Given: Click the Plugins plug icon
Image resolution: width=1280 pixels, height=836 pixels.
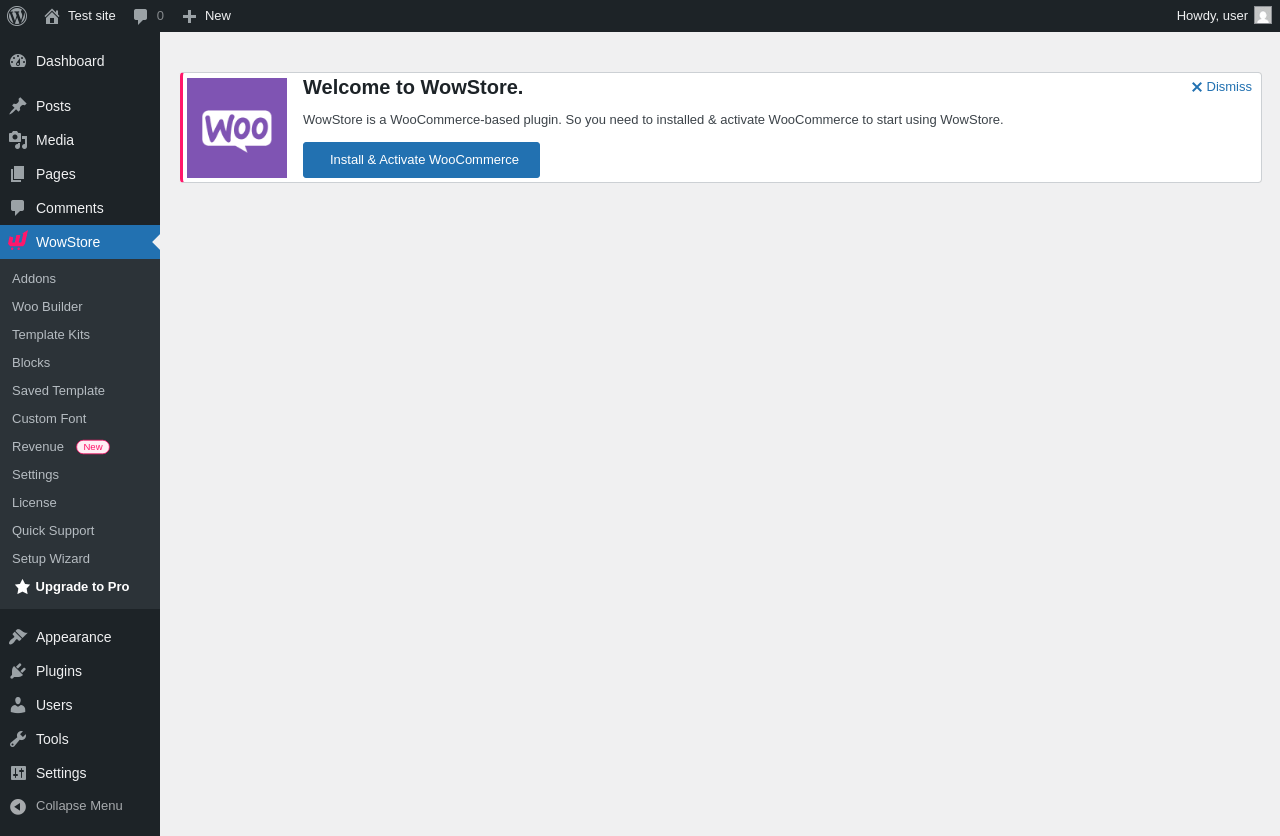Looking at the screenshot, I should [x=18, y=671].
